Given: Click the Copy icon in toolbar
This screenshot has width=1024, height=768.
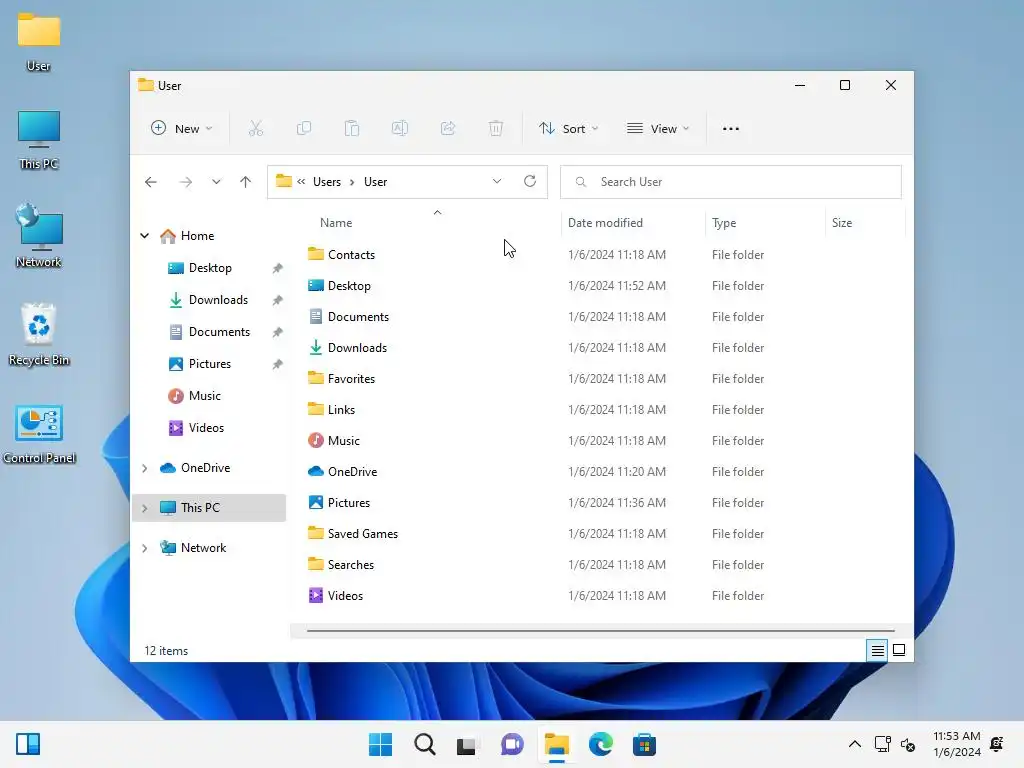Looking at the screenshot, I should coord(304,129).
